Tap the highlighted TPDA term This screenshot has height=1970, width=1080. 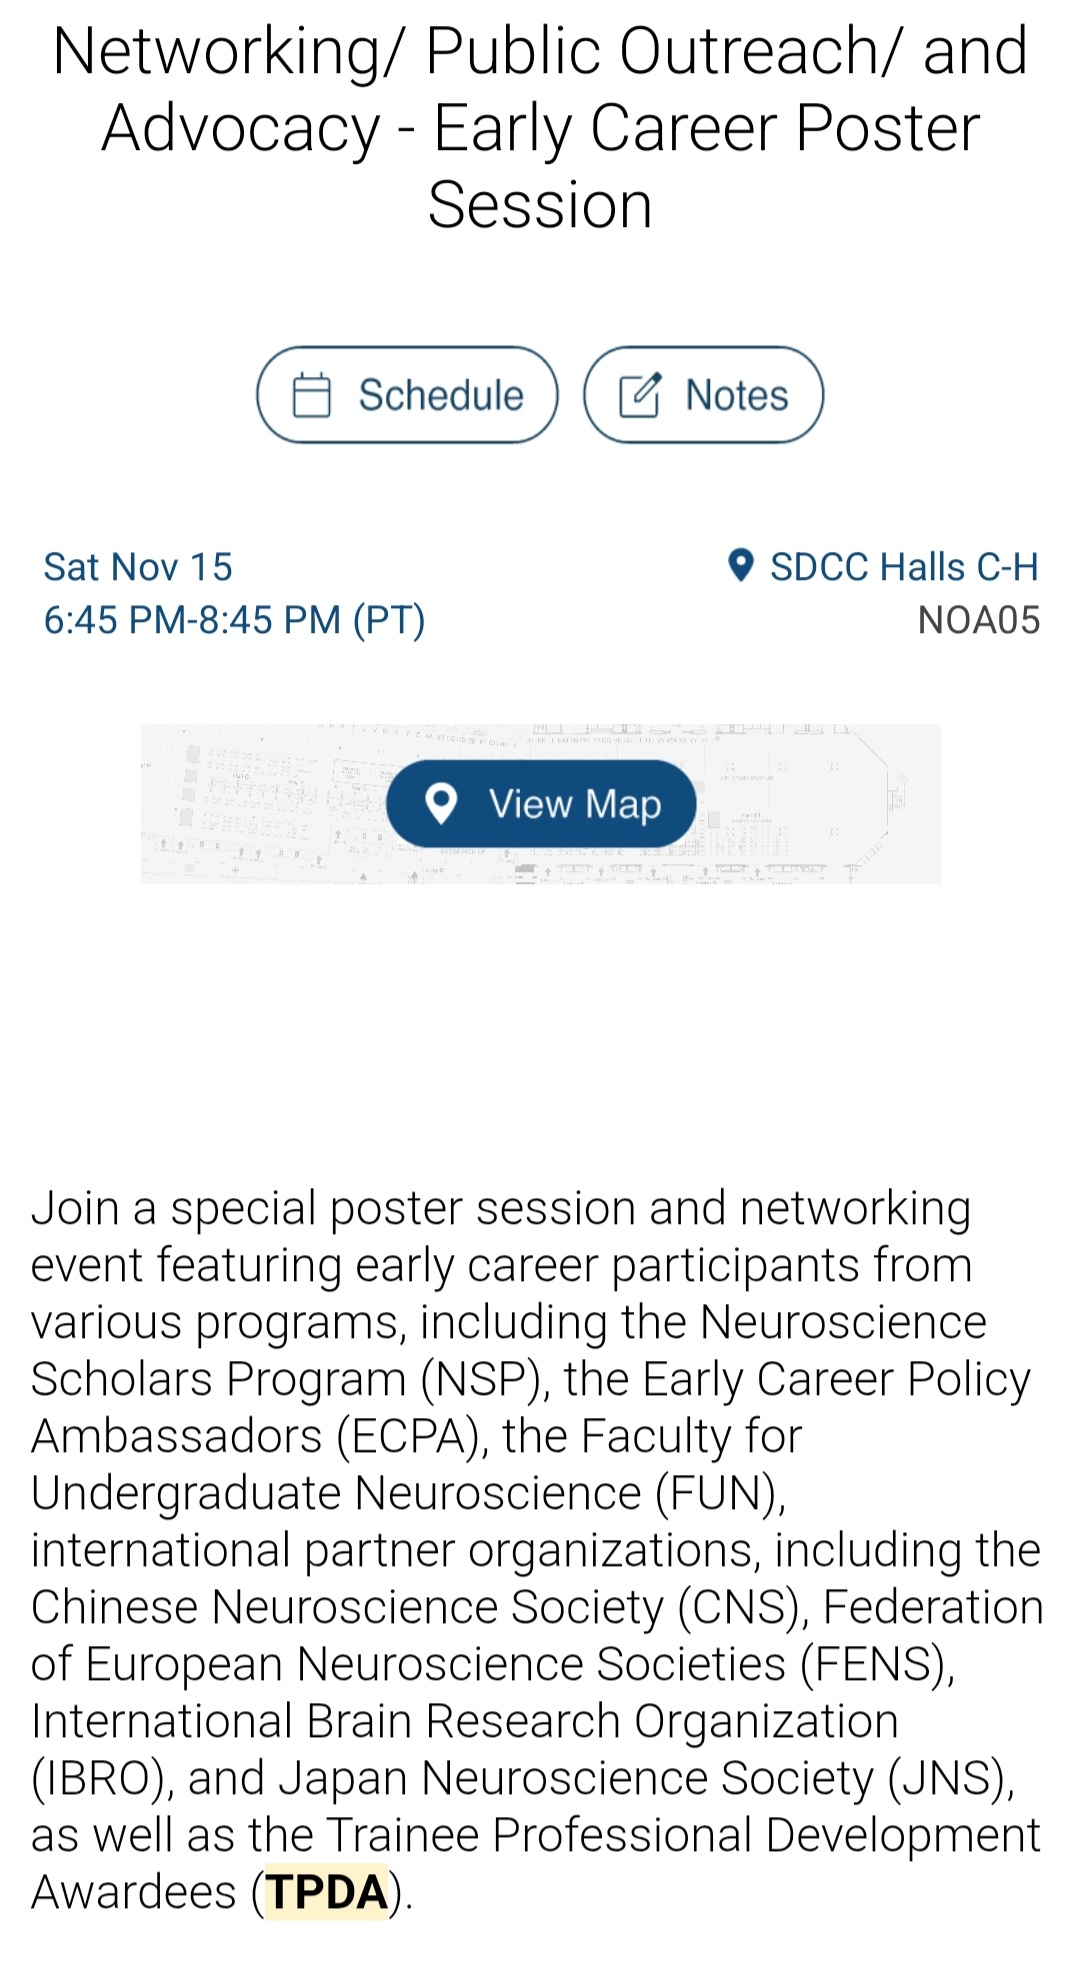click(x=326, y=1892)
